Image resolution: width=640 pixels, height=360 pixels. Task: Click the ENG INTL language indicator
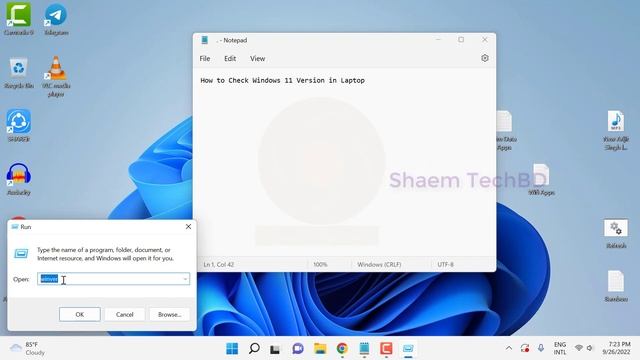560,348
